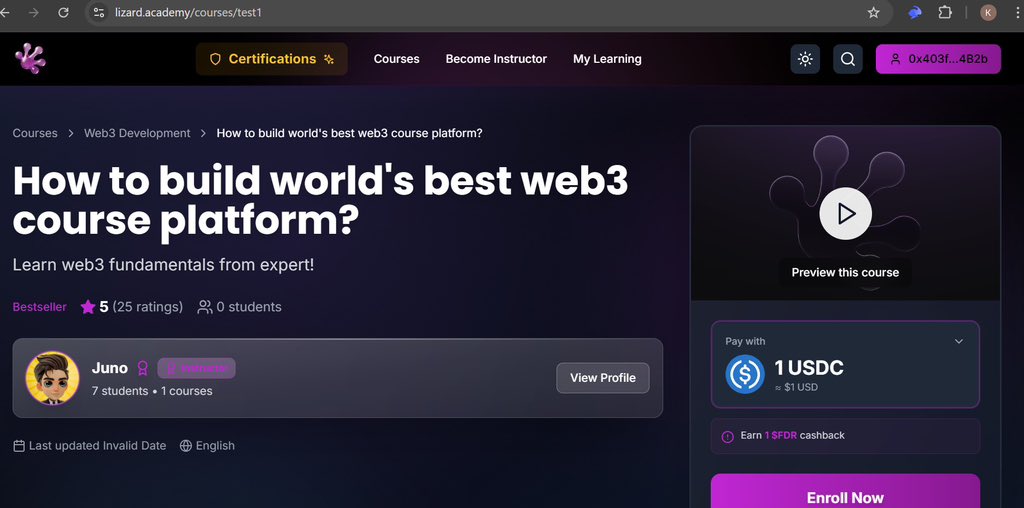Open Juno's profile with View Profile
1024x508 pixels.
[603, 378]
